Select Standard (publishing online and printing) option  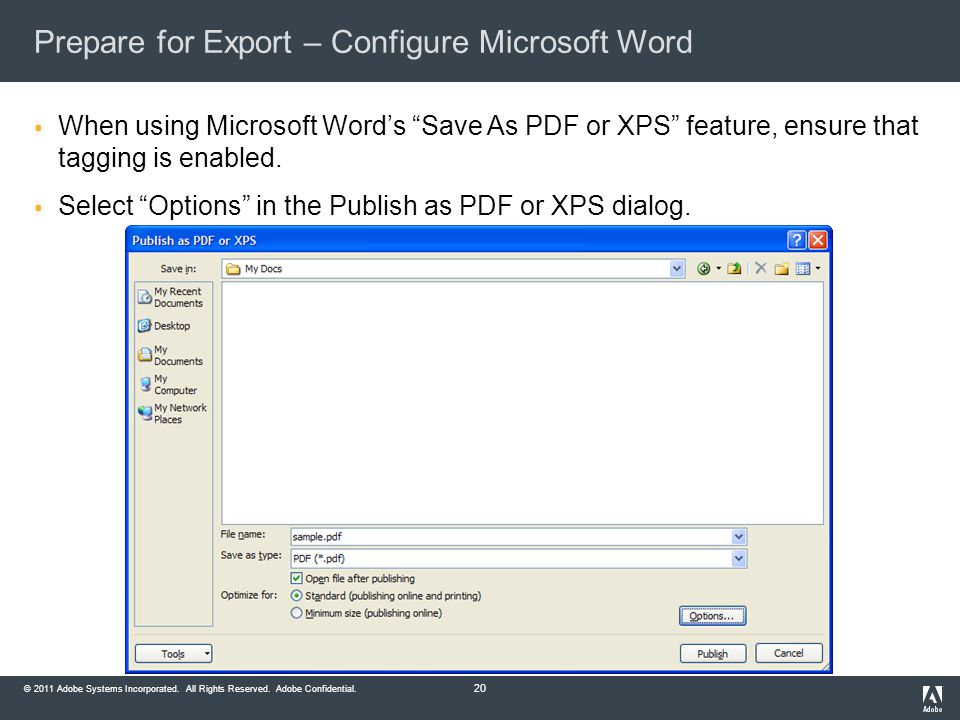tap(296, 596)
